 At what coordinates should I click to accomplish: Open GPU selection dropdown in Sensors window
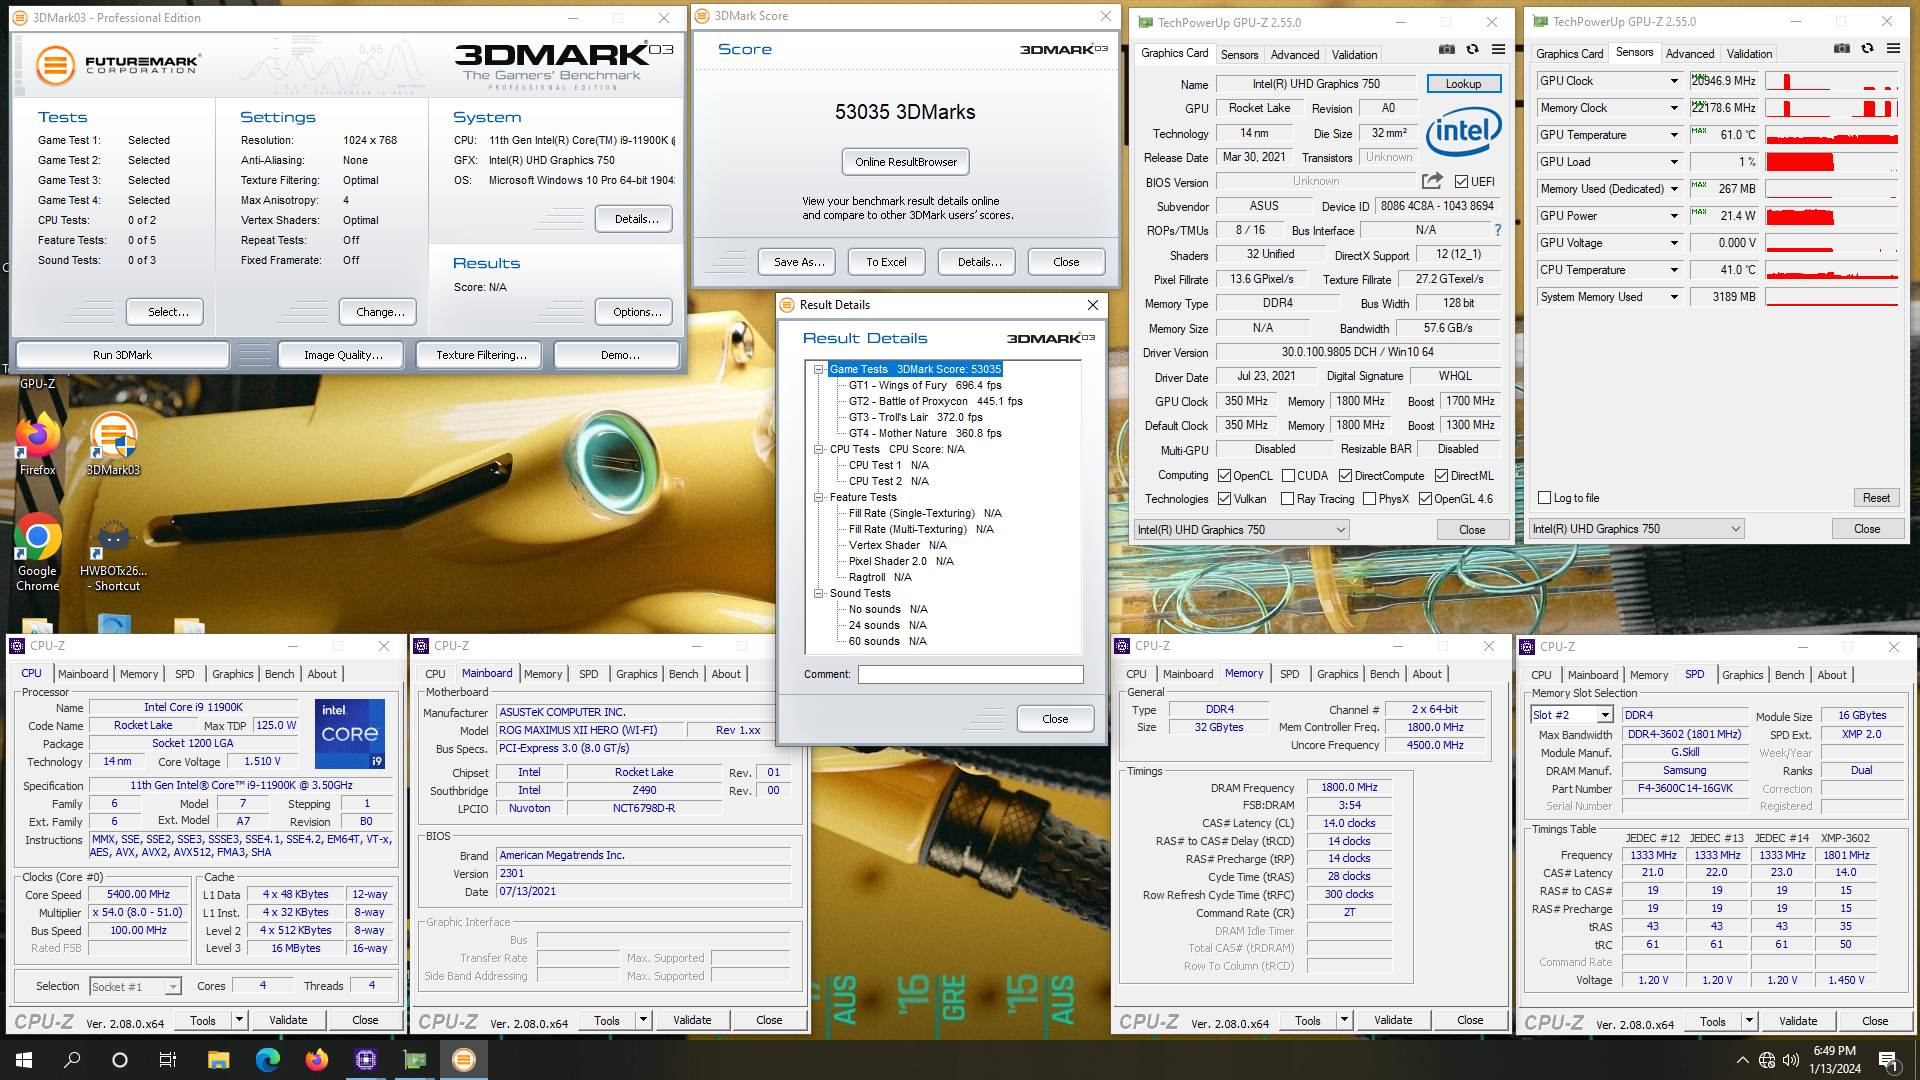1735,529
